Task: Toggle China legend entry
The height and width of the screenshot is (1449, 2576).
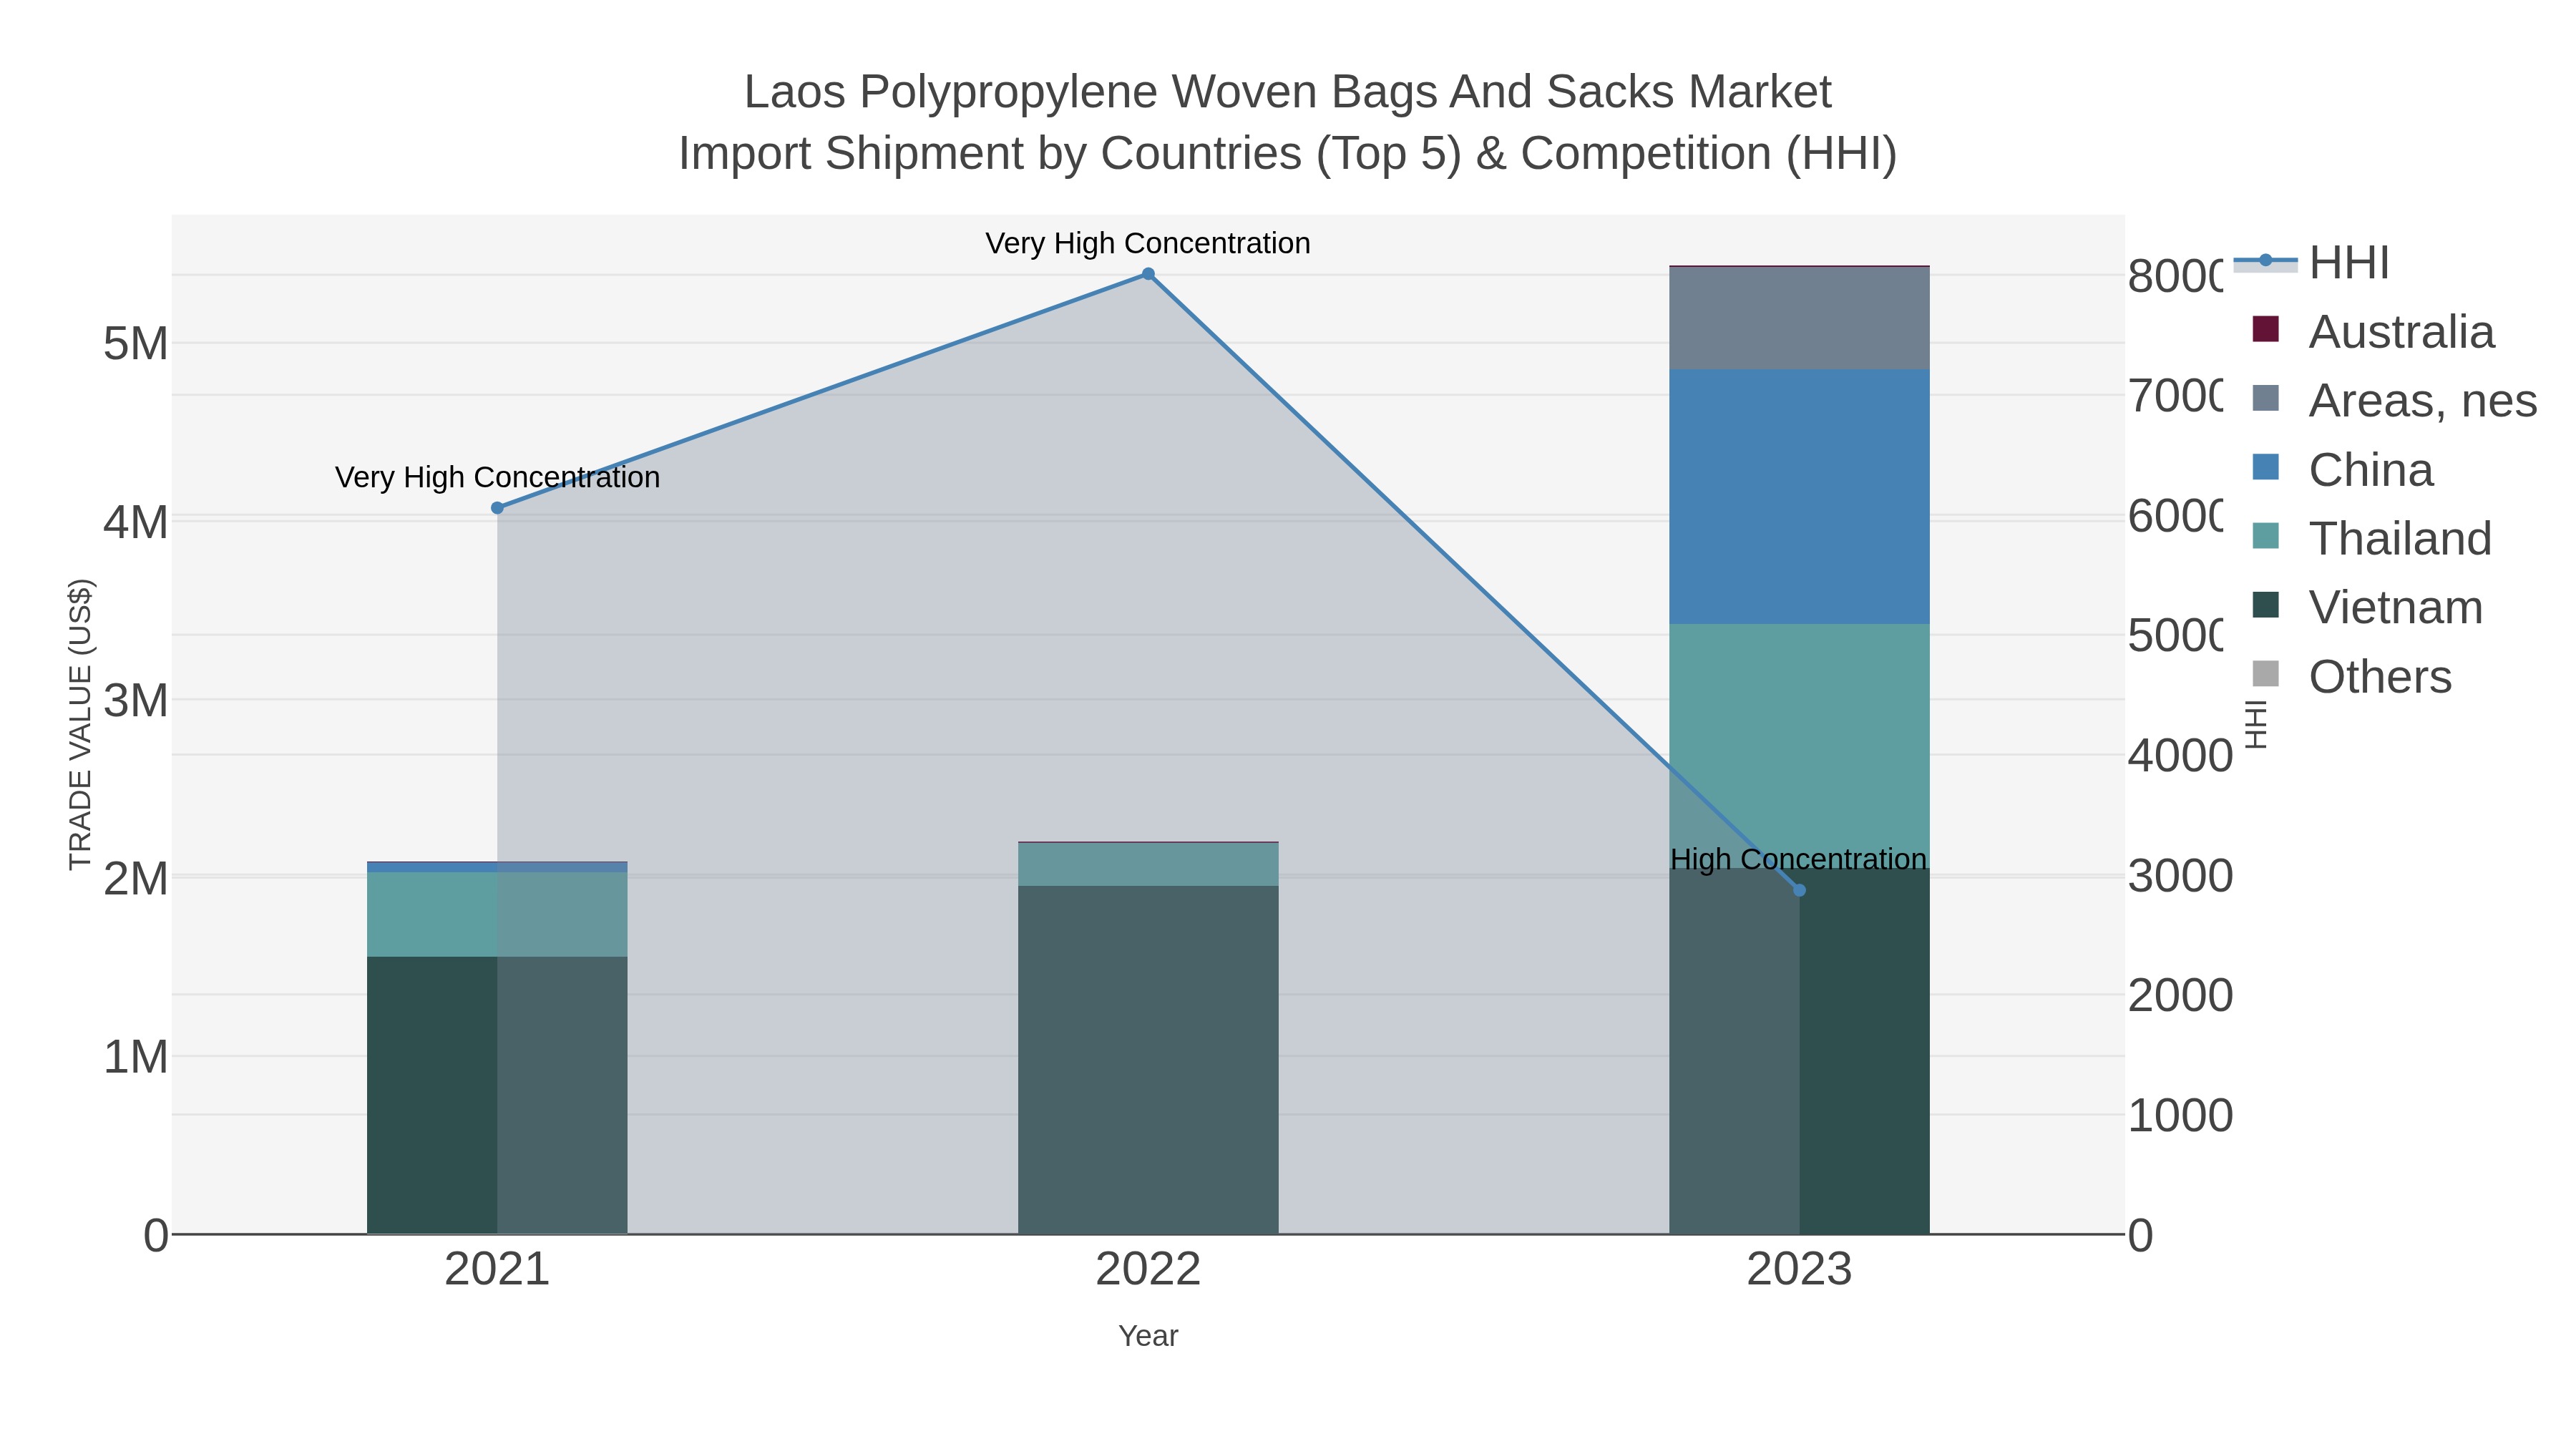Action: point(2342,469)
